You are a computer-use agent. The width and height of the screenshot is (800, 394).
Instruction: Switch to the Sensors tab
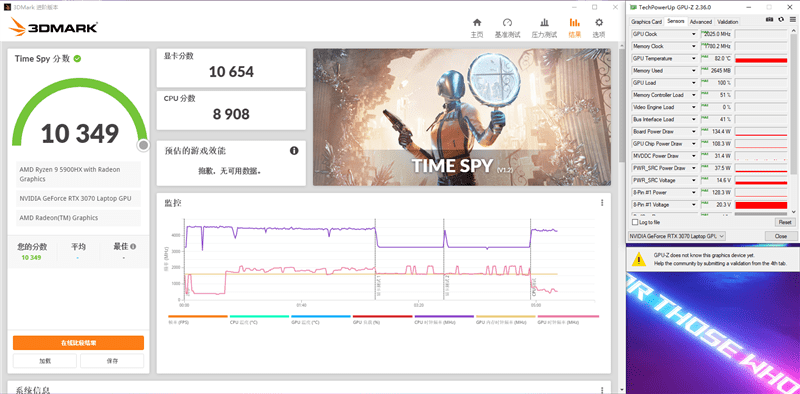(x=676, y=21)
